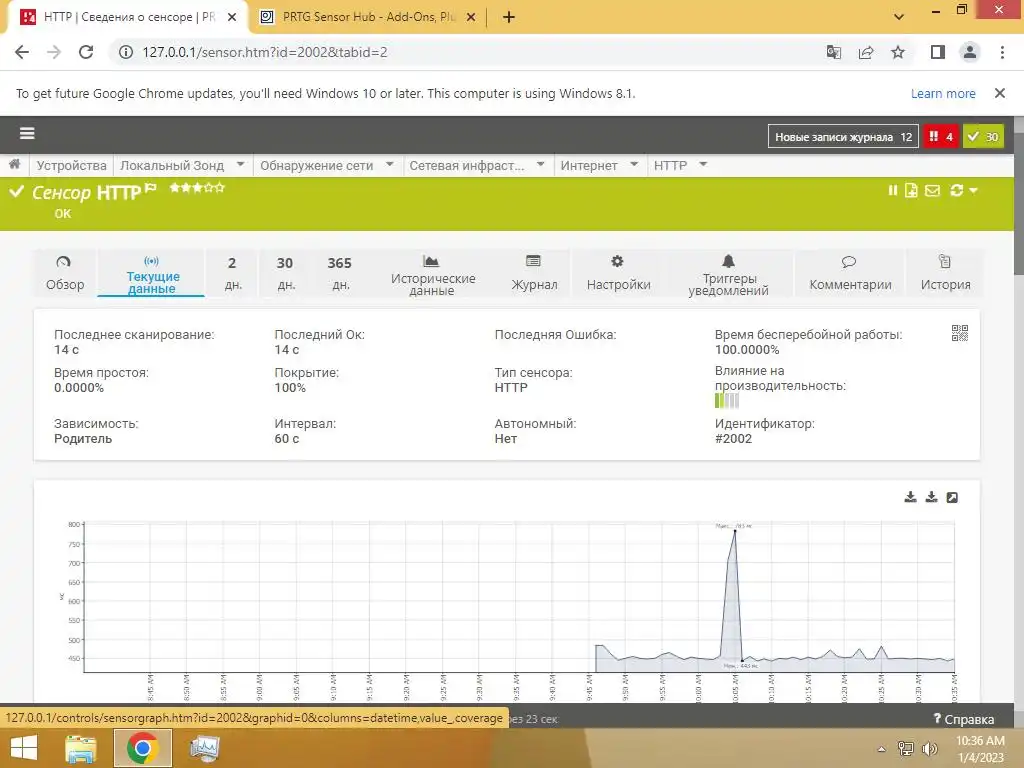1024x768 pixels.
Task: Close the PRTG Sensor Hub browser tab
Action: click(x=470, y=18)
